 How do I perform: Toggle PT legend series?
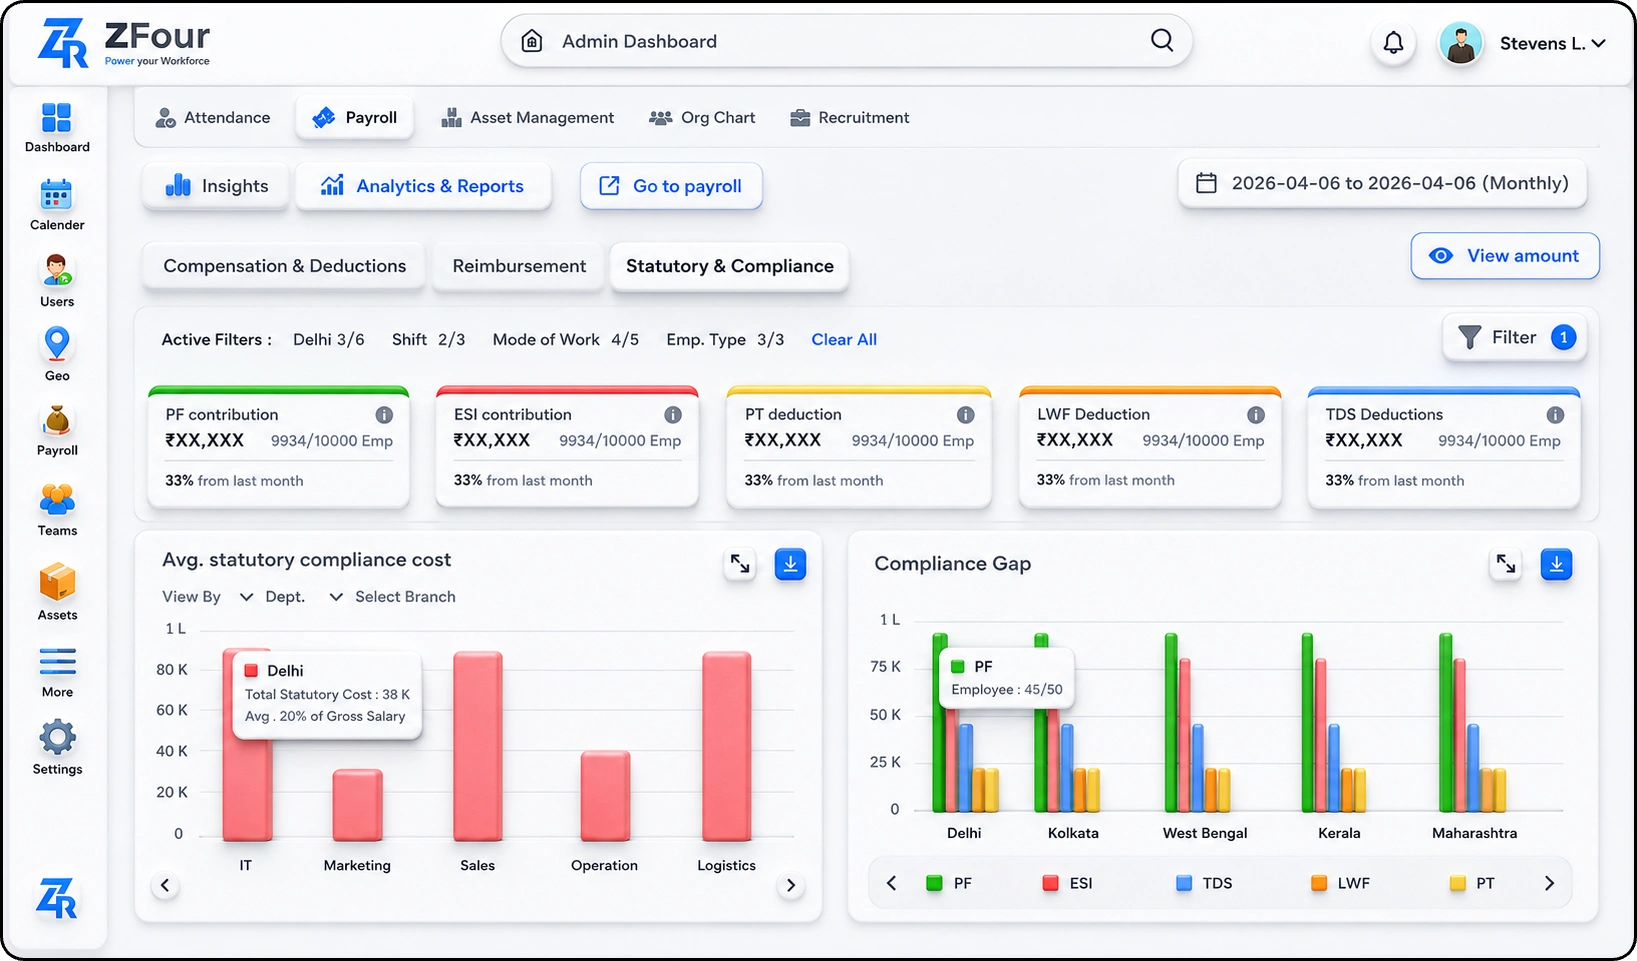click(1472, 883)
